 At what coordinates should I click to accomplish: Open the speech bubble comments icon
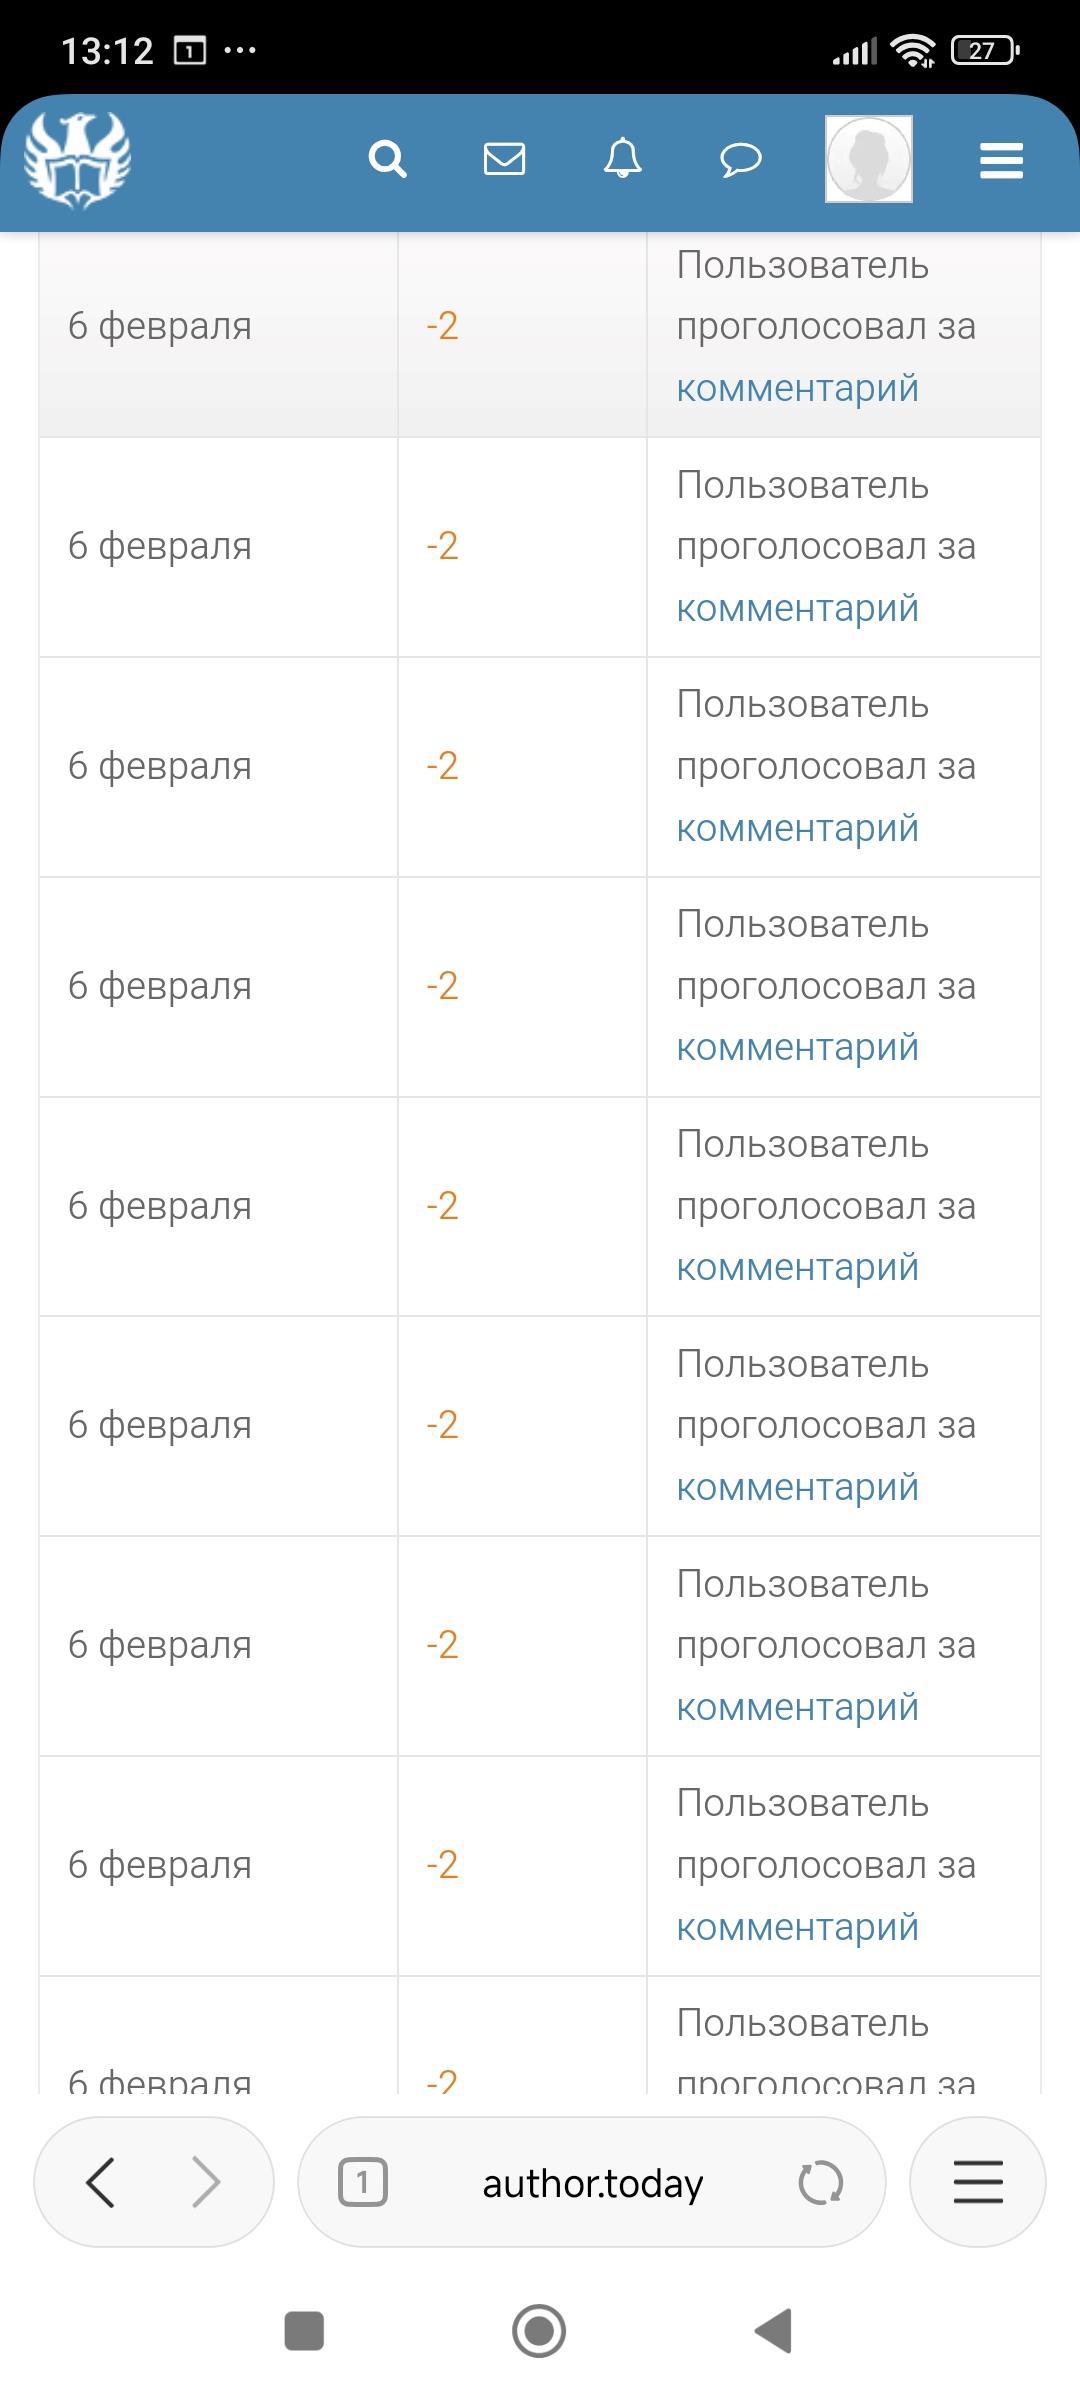[x=741, y=159]
